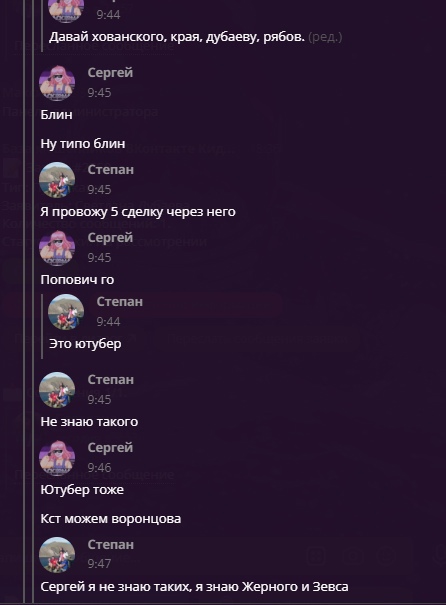The width and height of the screenshot is (446, 605).
Task: Select the message "Давай хованского, края, дубаеву, рябов."
Action: coord(177,37)
